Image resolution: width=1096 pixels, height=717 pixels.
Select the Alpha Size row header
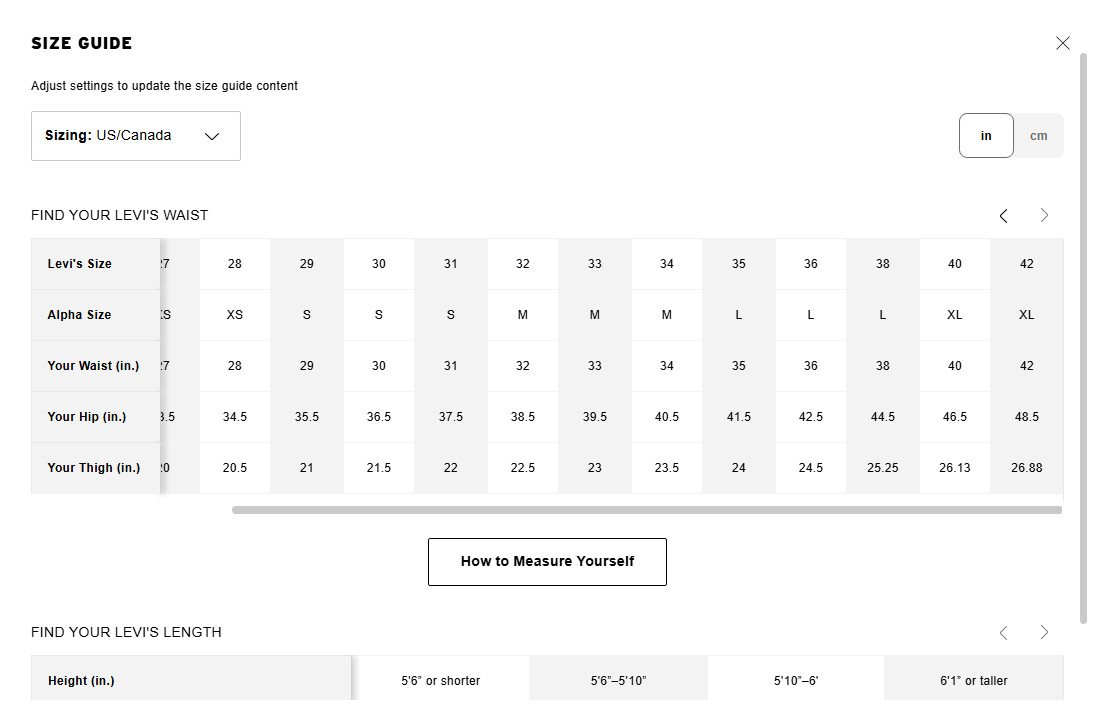[x=96, y=315]
